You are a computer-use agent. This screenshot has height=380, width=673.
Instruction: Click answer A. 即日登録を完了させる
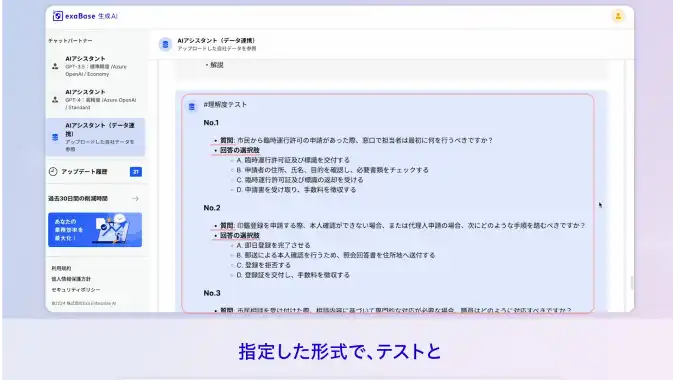(273, 245)
